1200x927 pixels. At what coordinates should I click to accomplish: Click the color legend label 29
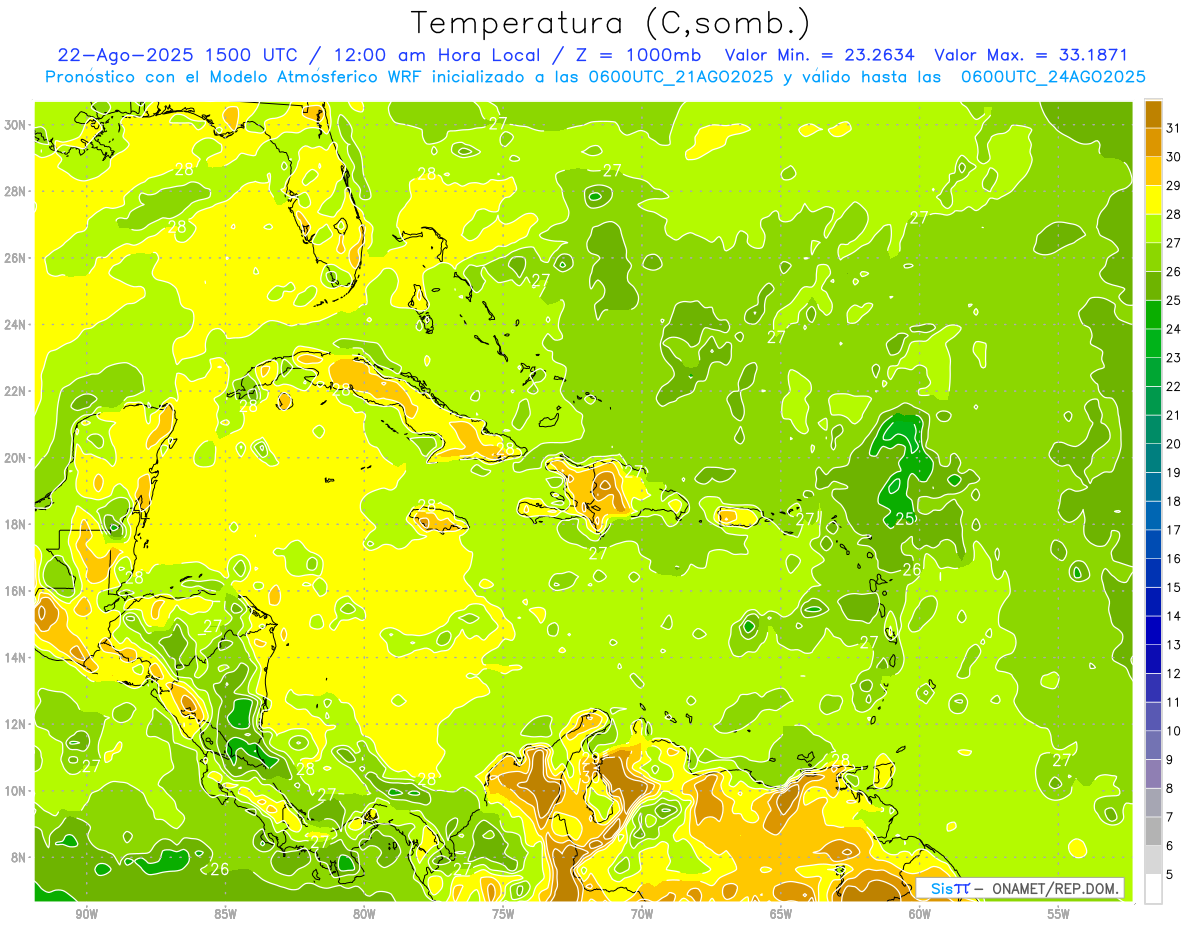1173,185
